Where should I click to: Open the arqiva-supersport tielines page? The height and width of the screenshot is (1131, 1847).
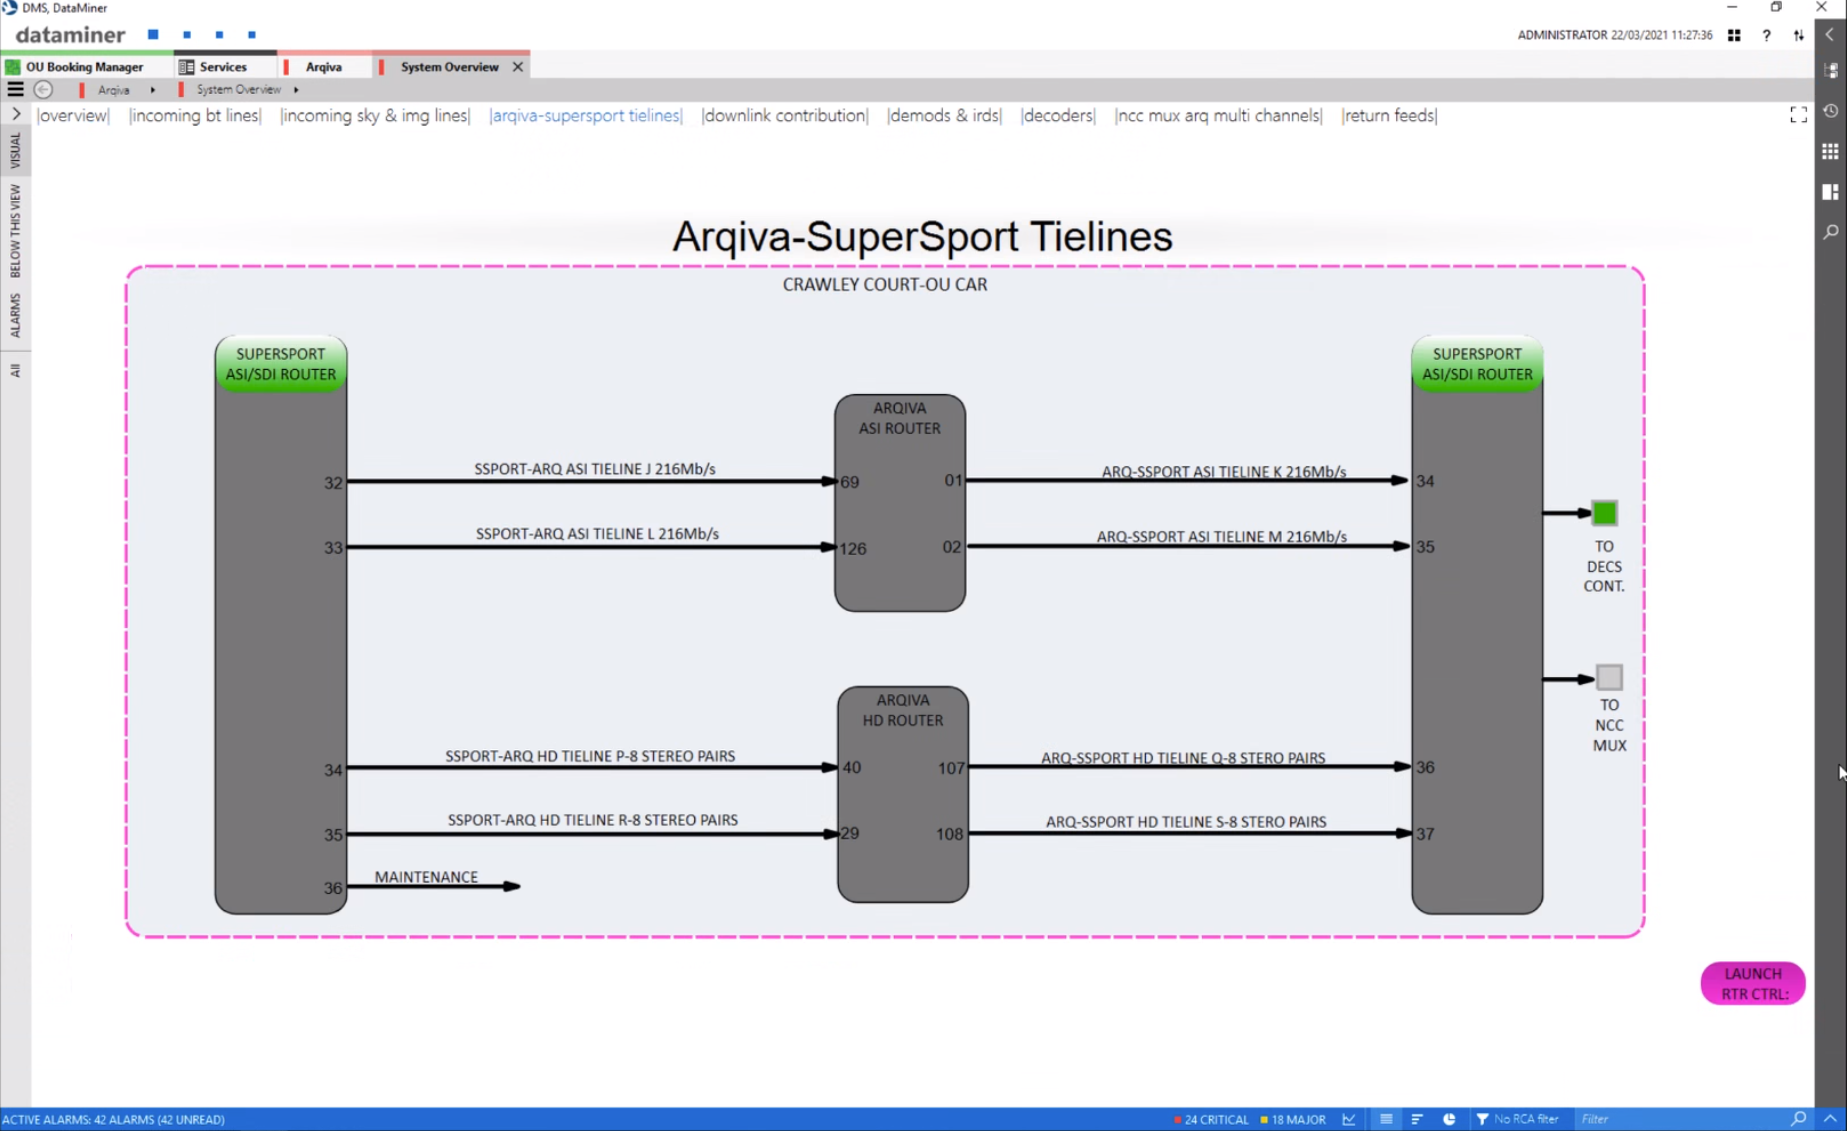[x=586, y=115]
